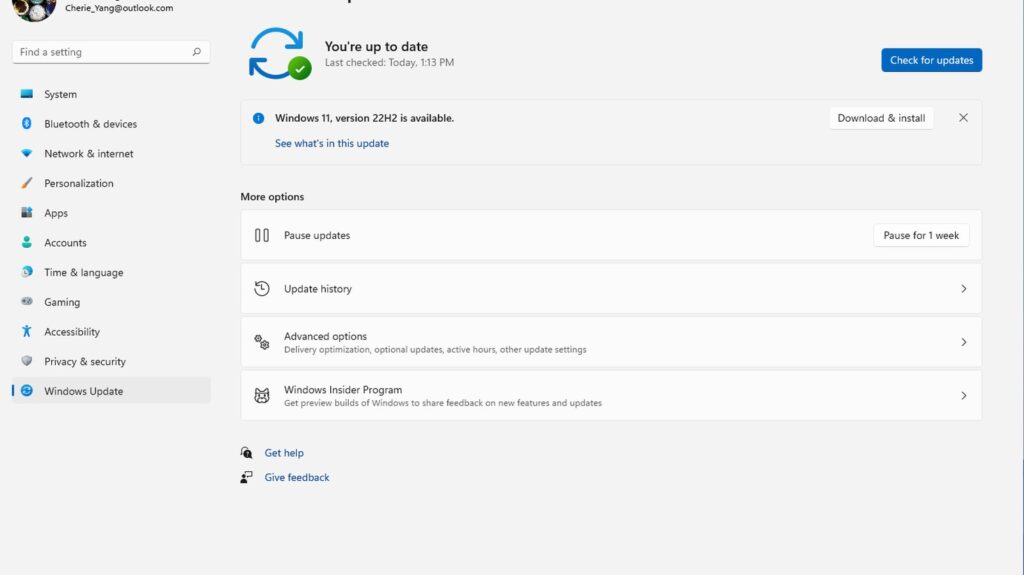
Task: Expand Windows Insider Program chevron
Action: pyautogui.click(x=964, y=395)
